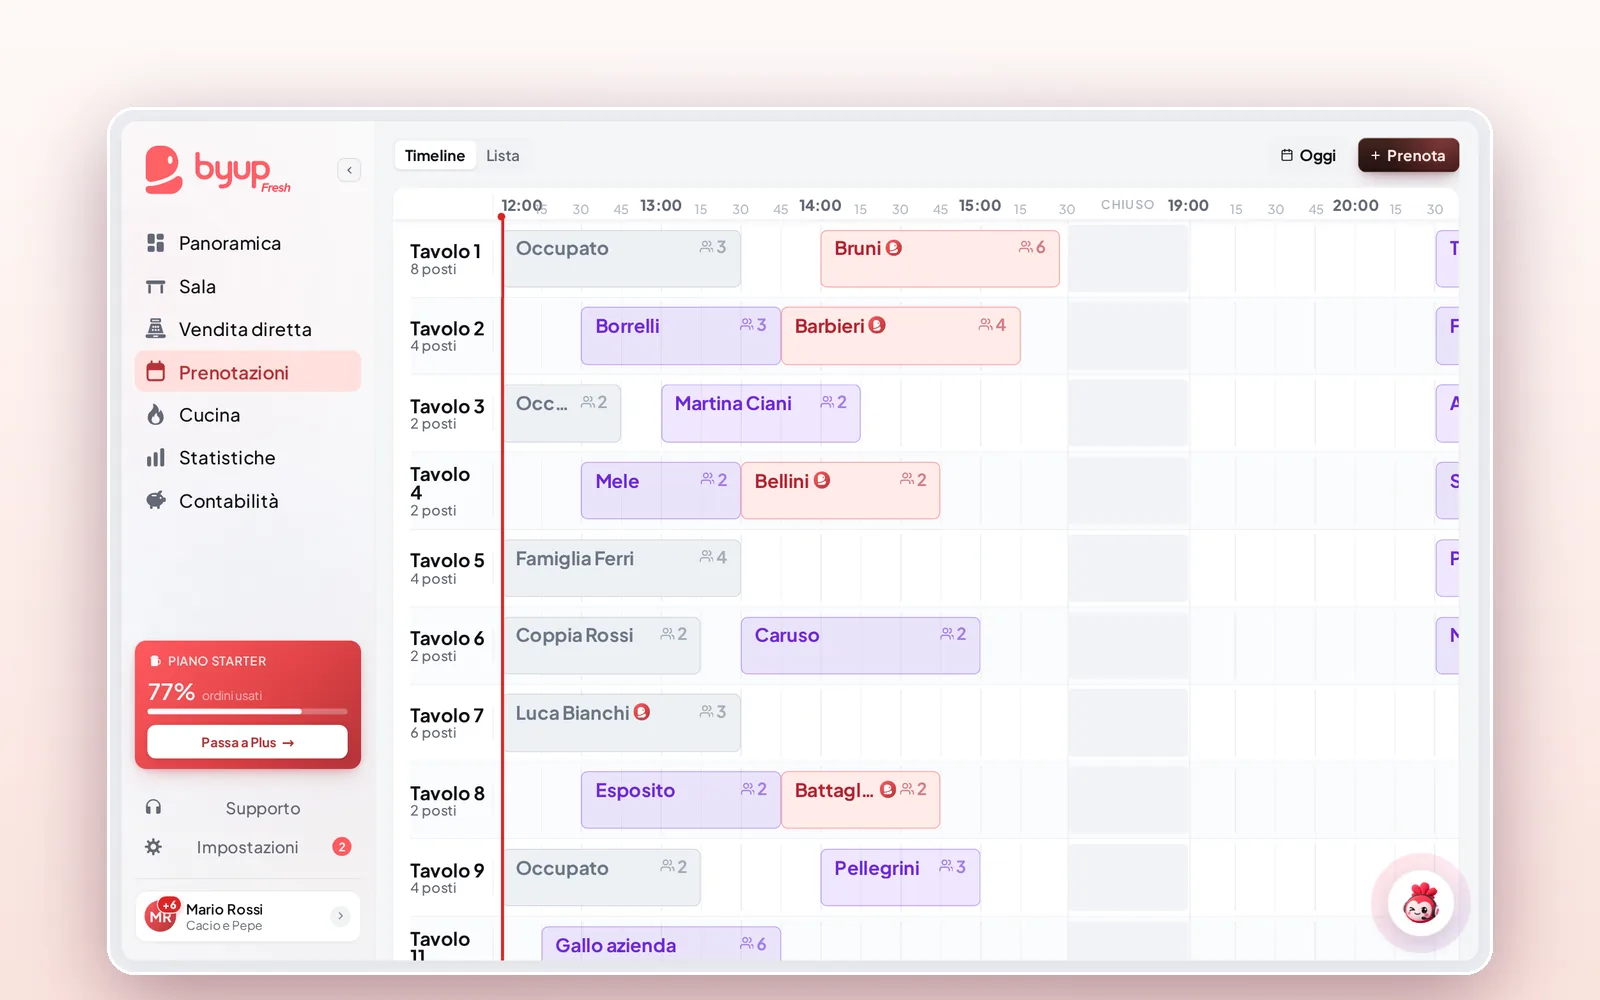Click the Supporto link
The image size is (1600, 1000).
(x=263, y=808)
